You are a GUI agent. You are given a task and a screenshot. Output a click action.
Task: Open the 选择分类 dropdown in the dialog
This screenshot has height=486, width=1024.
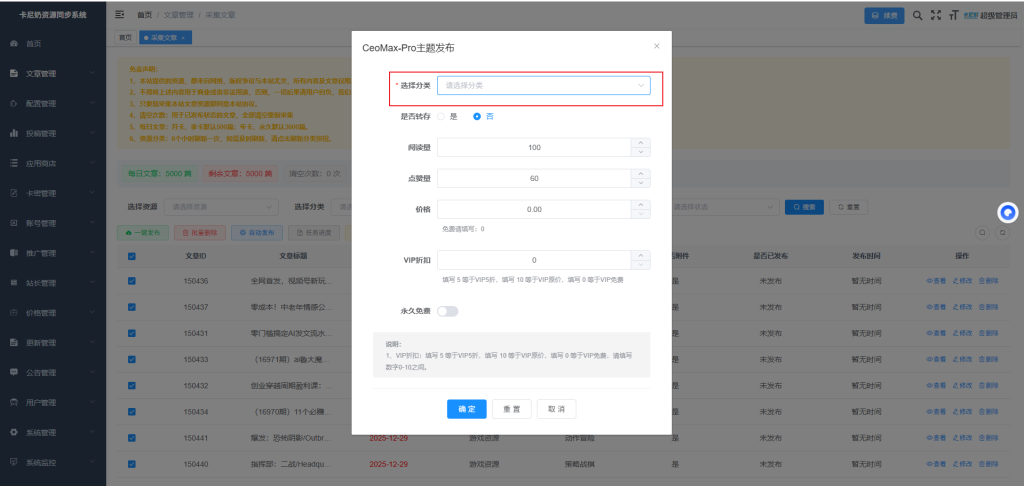point(543,86)
